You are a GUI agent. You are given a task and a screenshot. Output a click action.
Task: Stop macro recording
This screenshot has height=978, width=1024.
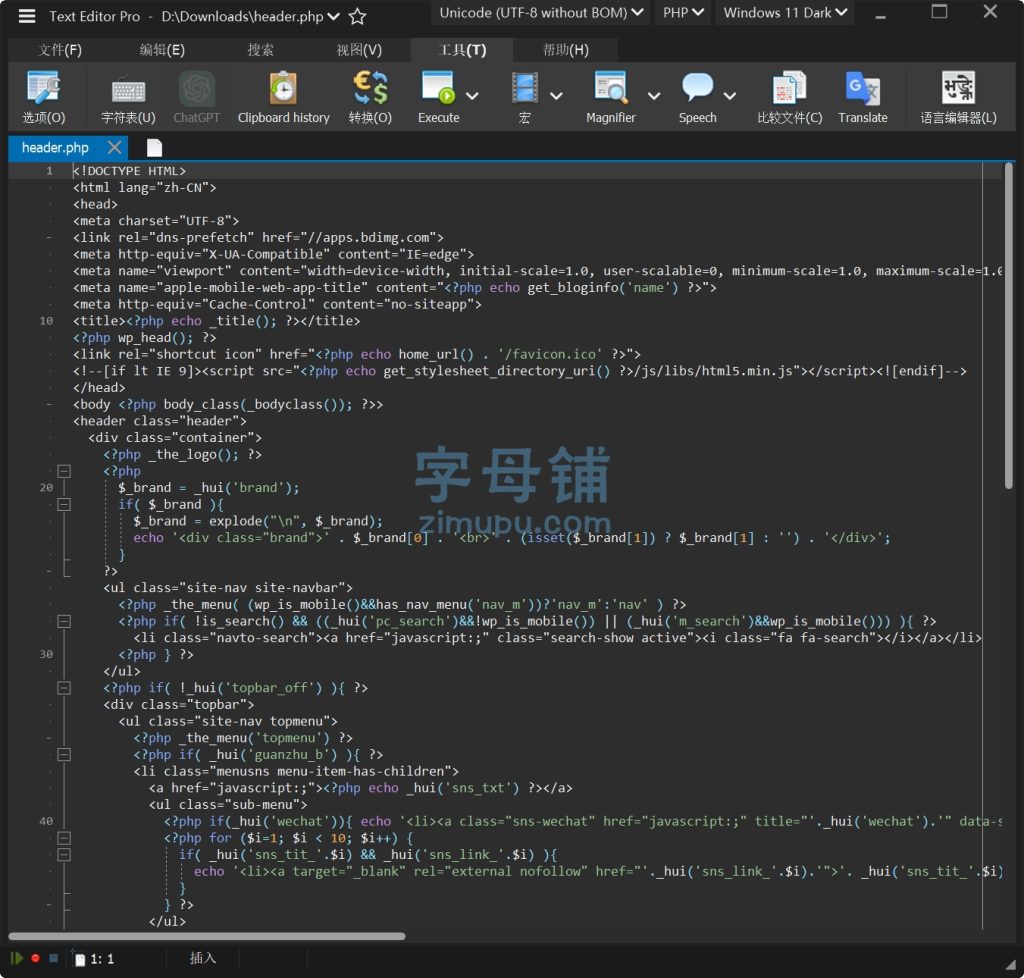[x=54, y=958]
